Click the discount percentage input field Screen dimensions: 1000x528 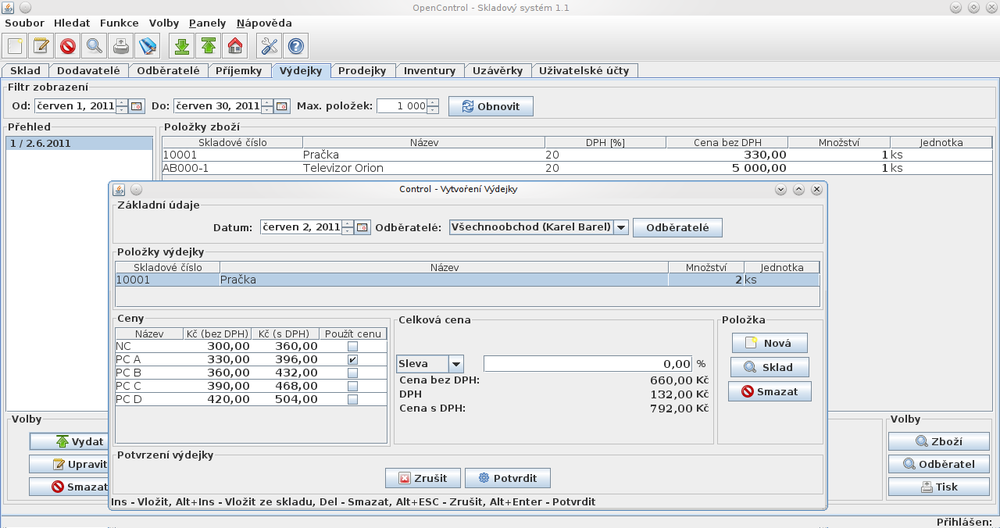587,364
